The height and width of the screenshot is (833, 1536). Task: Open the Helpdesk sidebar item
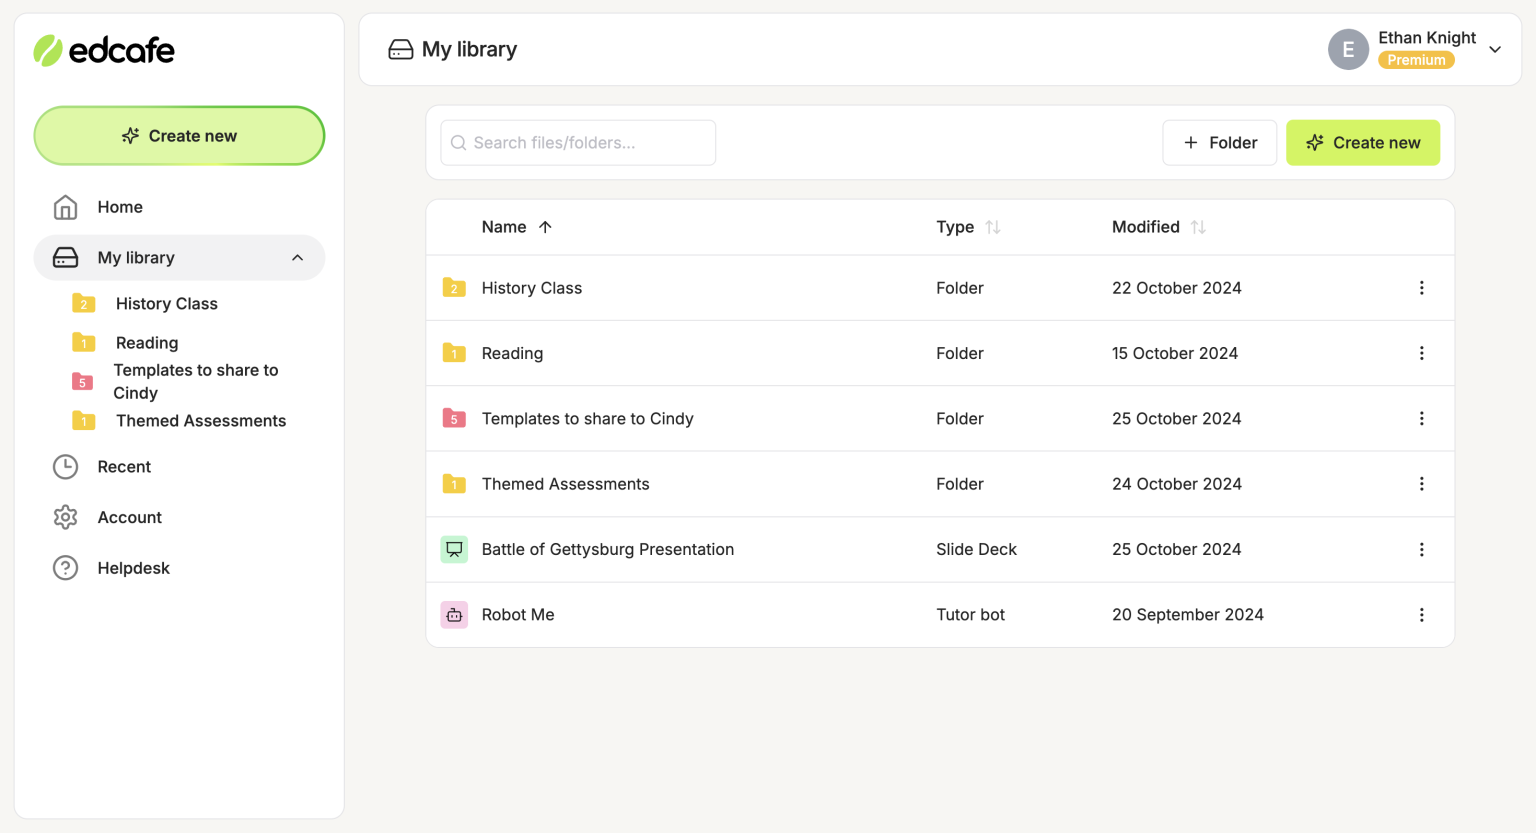(133, 568)
